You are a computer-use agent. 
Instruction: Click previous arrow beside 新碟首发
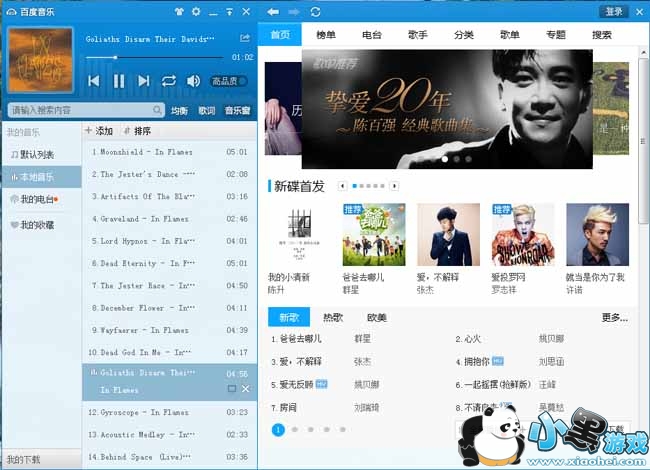pyautogui.click(x=342, y=186)
